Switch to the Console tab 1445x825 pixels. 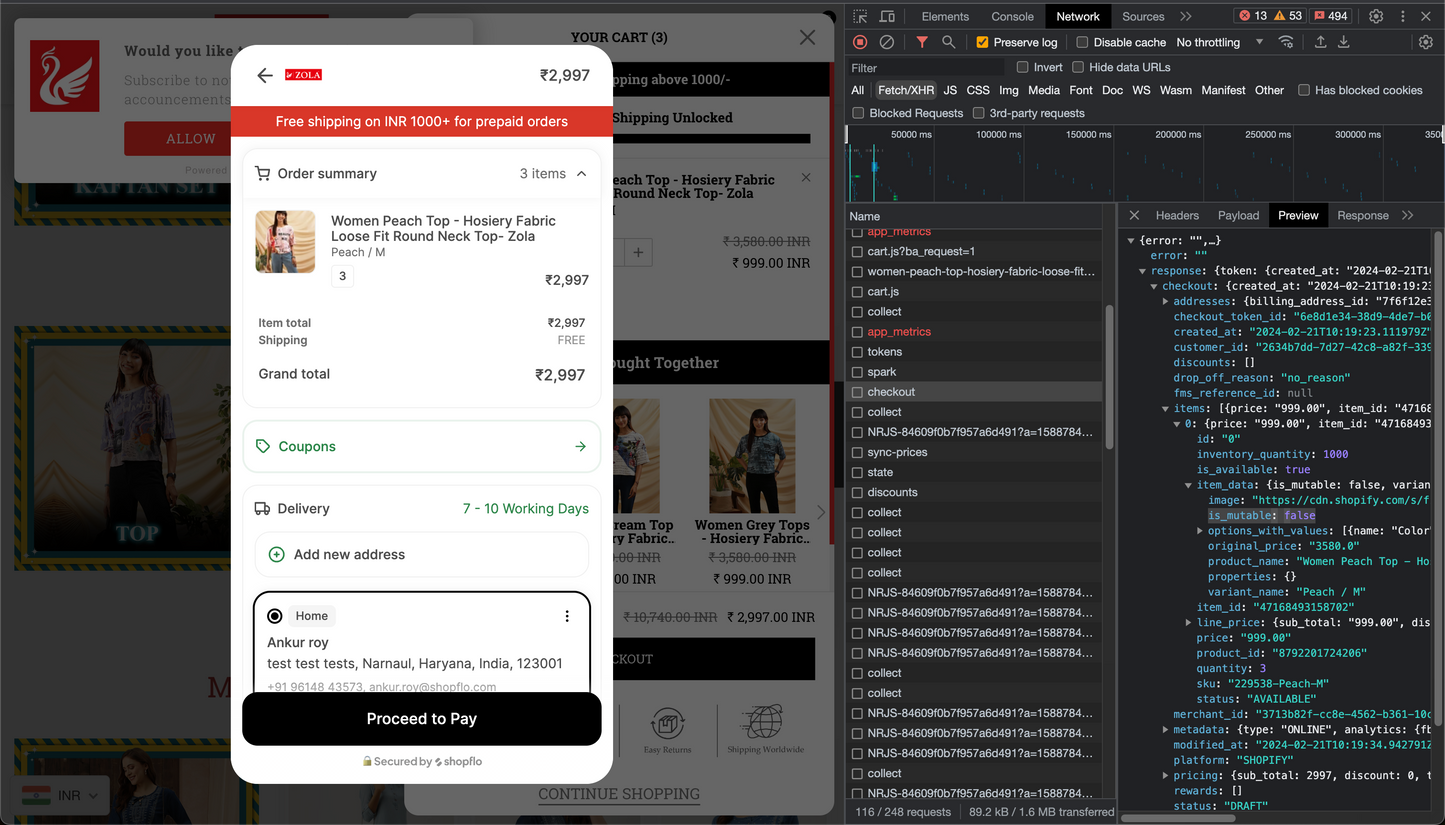point(1012,16)
